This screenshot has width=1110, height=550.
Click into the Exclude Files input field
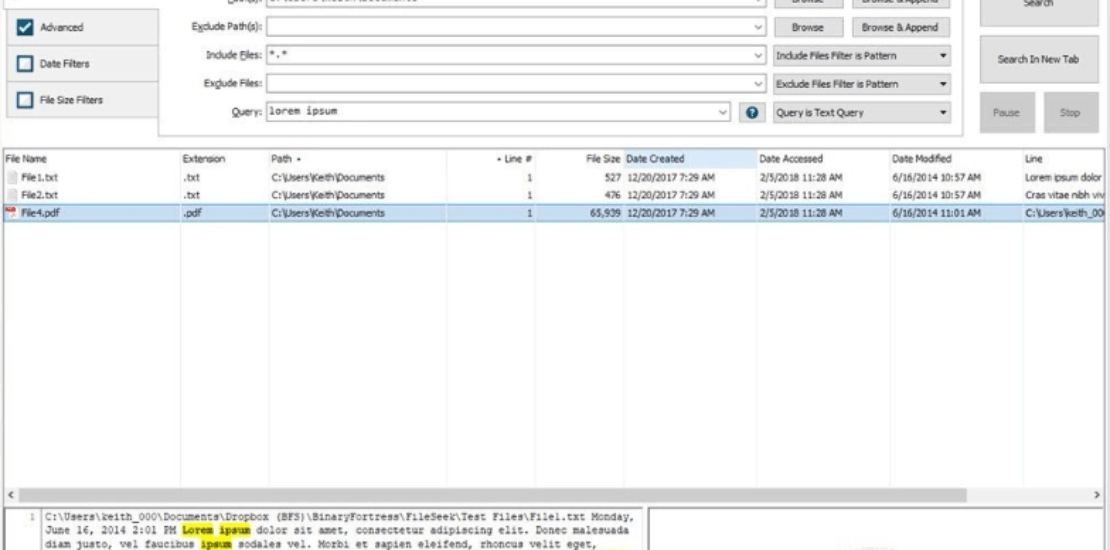point(509,84)
